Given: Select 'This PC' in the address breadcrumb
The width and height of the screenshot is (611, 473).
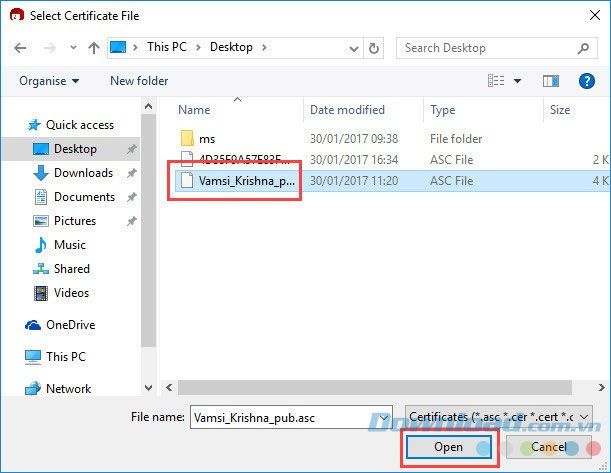Looking at the screenshot, I should (167, 47).
